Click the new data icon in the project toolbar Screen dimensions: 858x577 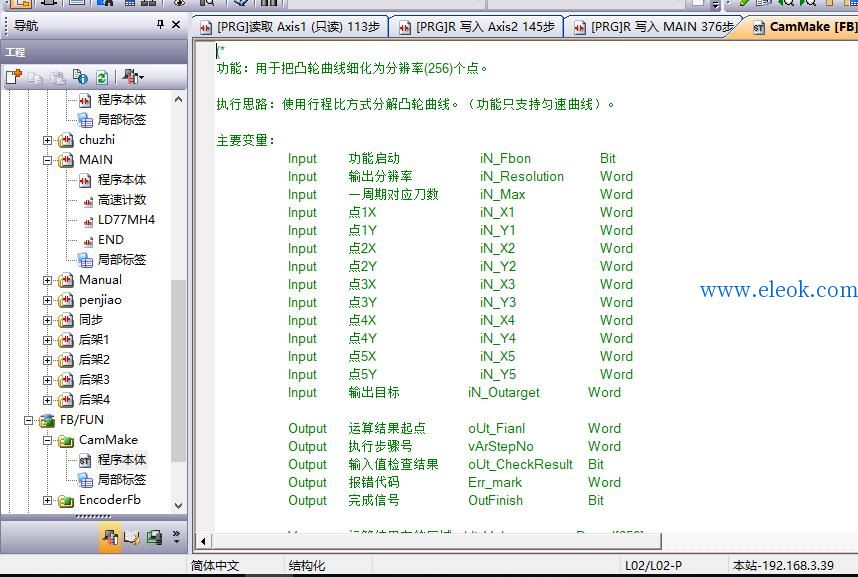click(14, 77)
